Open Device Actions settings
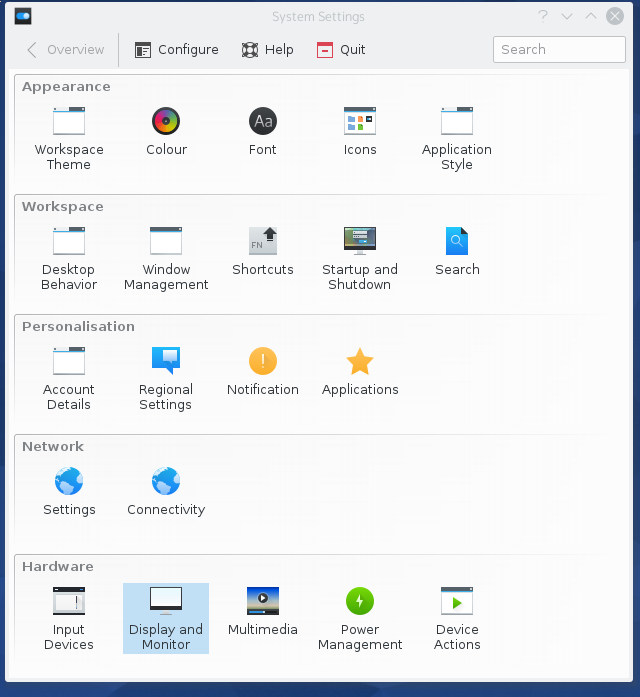The width and height of the screenshot is (640, 697). click(x=457, y=618)
